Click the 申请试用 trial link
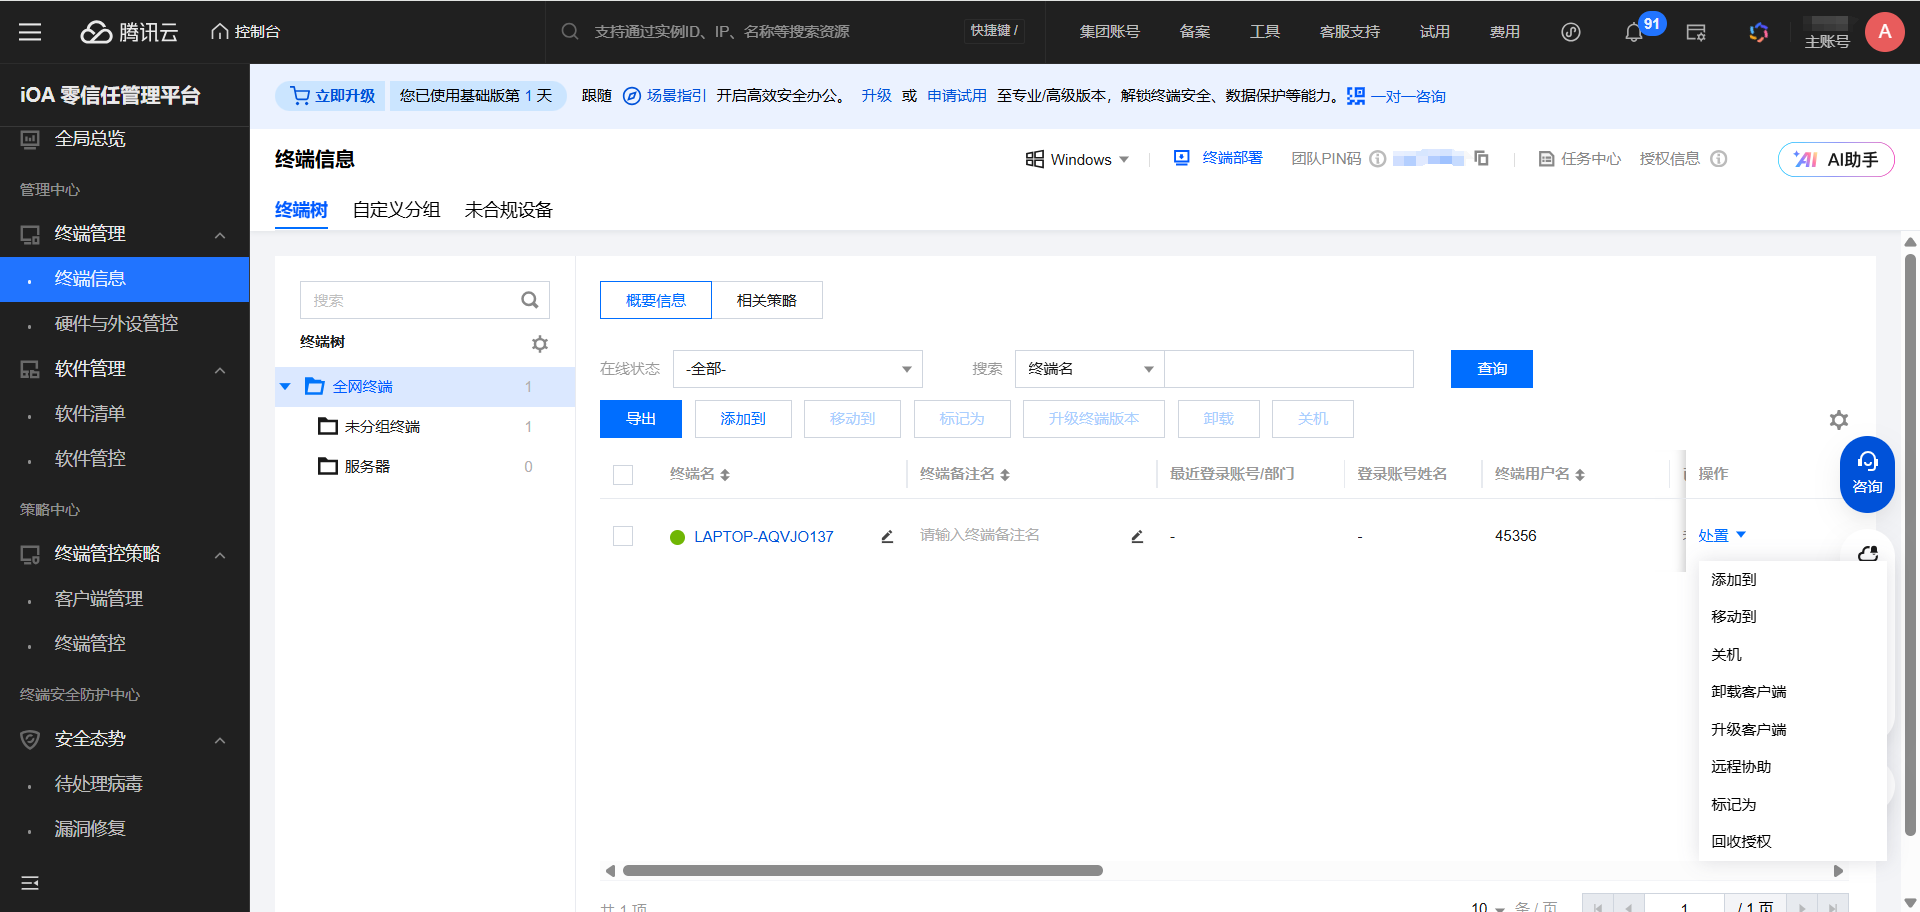 click(x=956, y=96)
